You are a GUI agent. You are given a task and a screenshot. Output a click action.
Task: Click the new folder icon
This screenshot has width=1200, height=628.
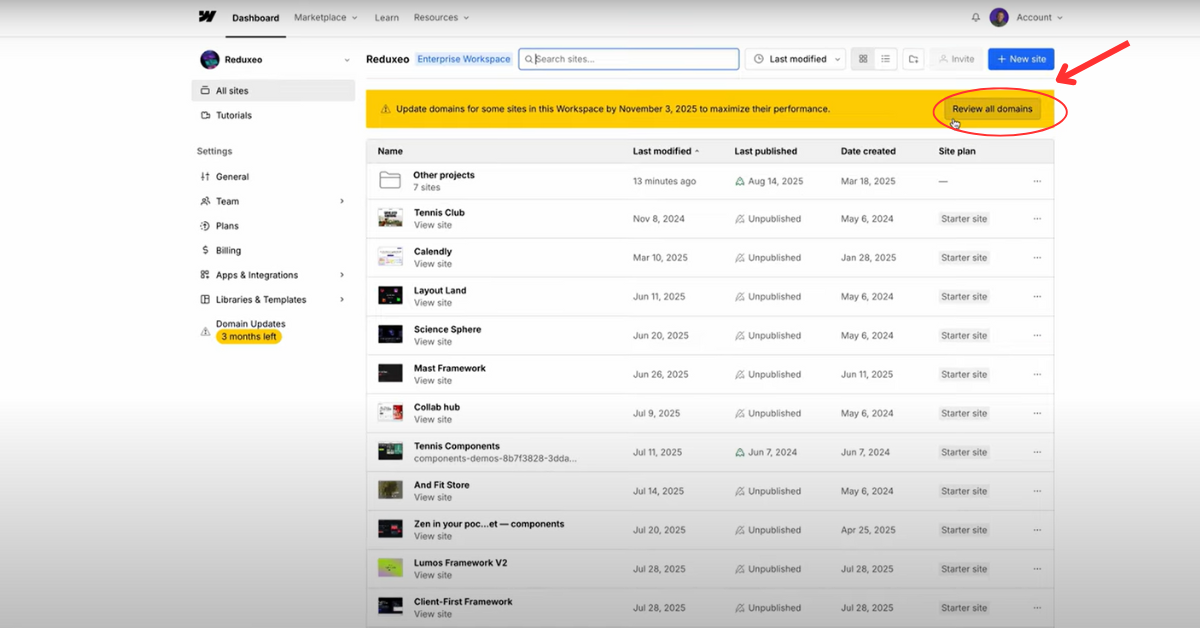[914, 59]
